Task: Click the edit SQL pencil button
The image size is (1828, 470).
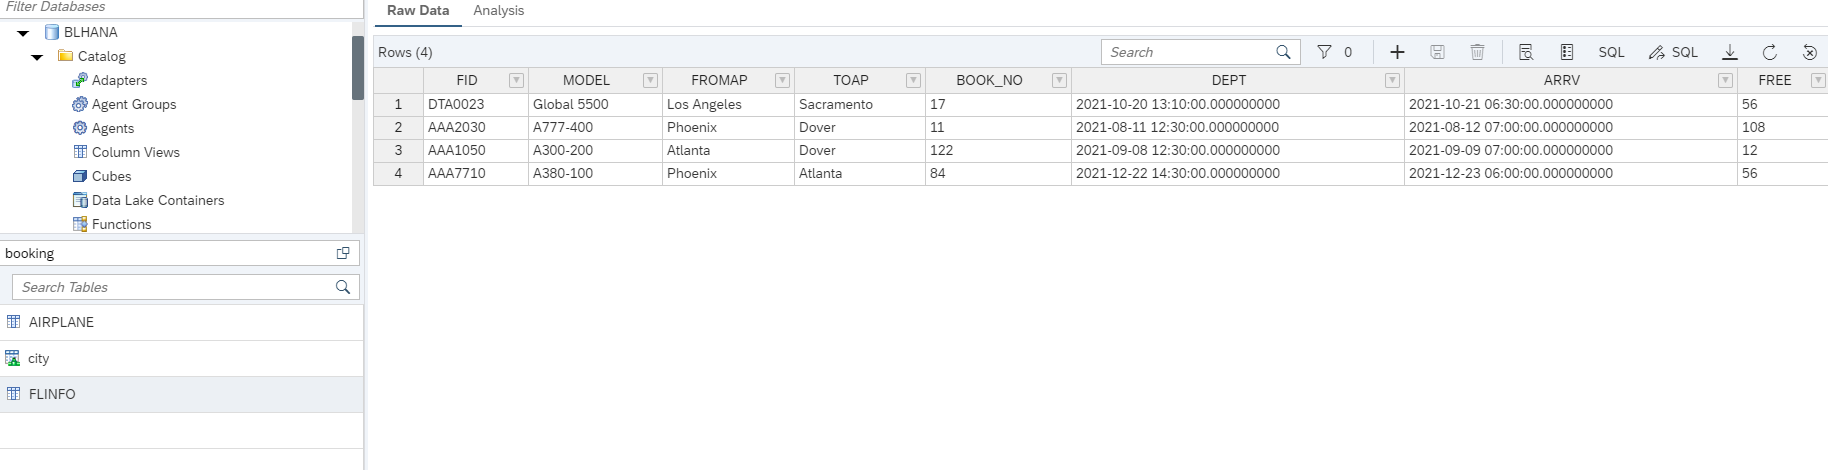Action: [x=1673, y=52]
